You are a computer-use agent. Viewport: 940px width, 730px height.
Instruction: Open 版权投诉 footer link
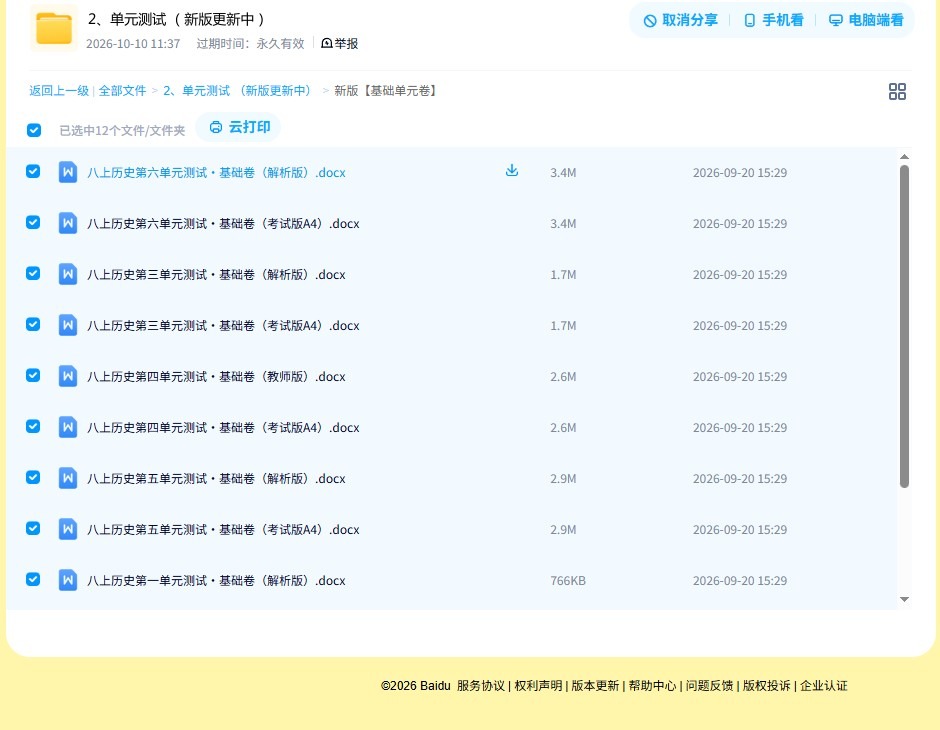pos(766,686)
